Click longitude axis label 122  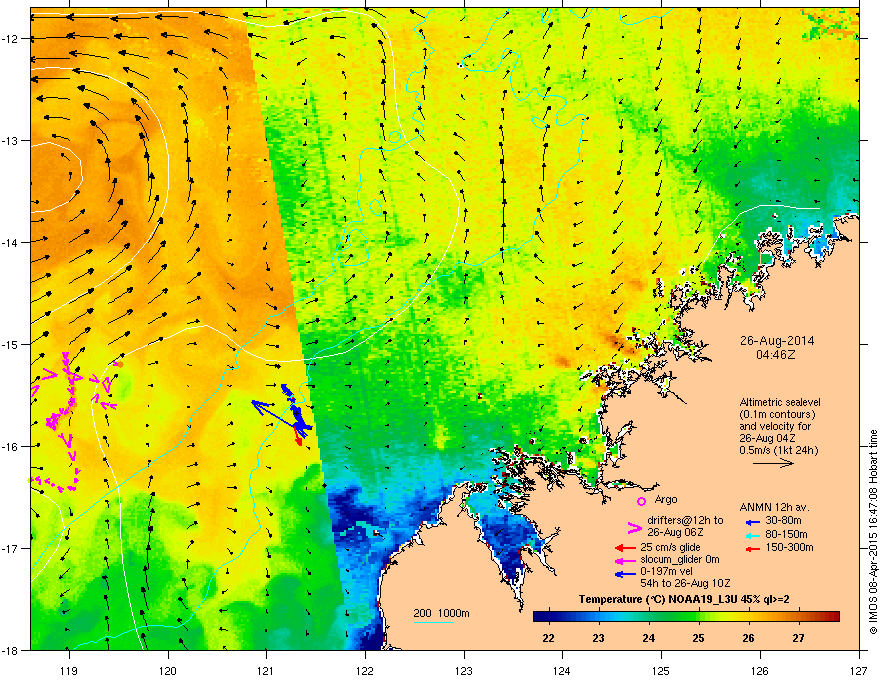[x=365, y=670]
